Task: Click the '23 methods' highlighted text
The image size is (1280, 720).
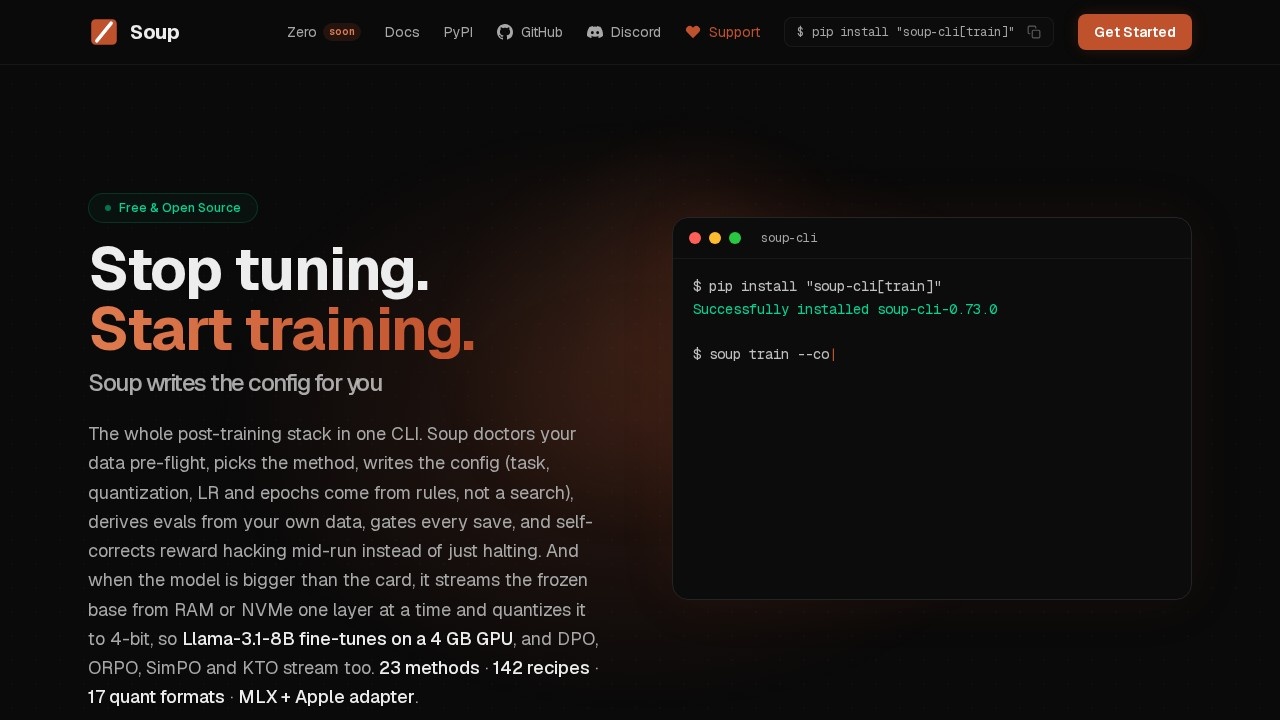Action: tap(429, 667)
